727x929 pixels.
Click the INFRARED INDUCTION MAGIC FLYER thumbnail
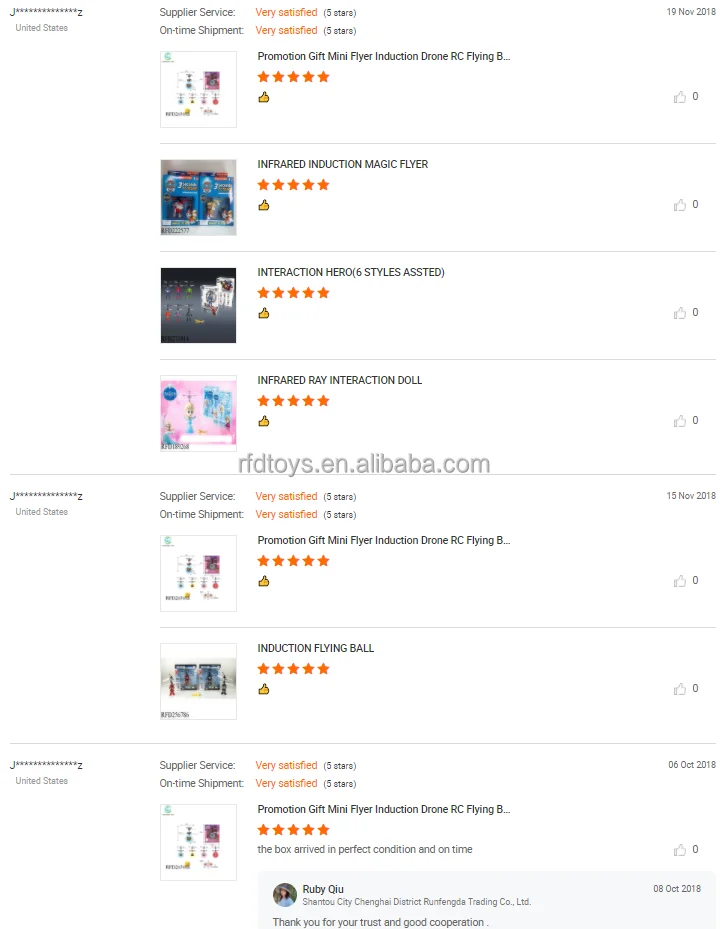pos(198,197)
